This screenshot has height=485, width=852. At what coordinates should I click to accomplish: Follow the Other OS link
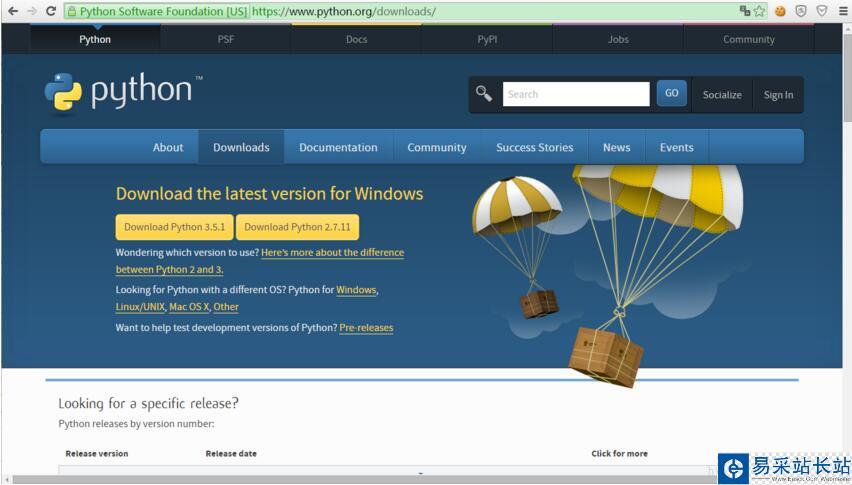click(226, 306)
